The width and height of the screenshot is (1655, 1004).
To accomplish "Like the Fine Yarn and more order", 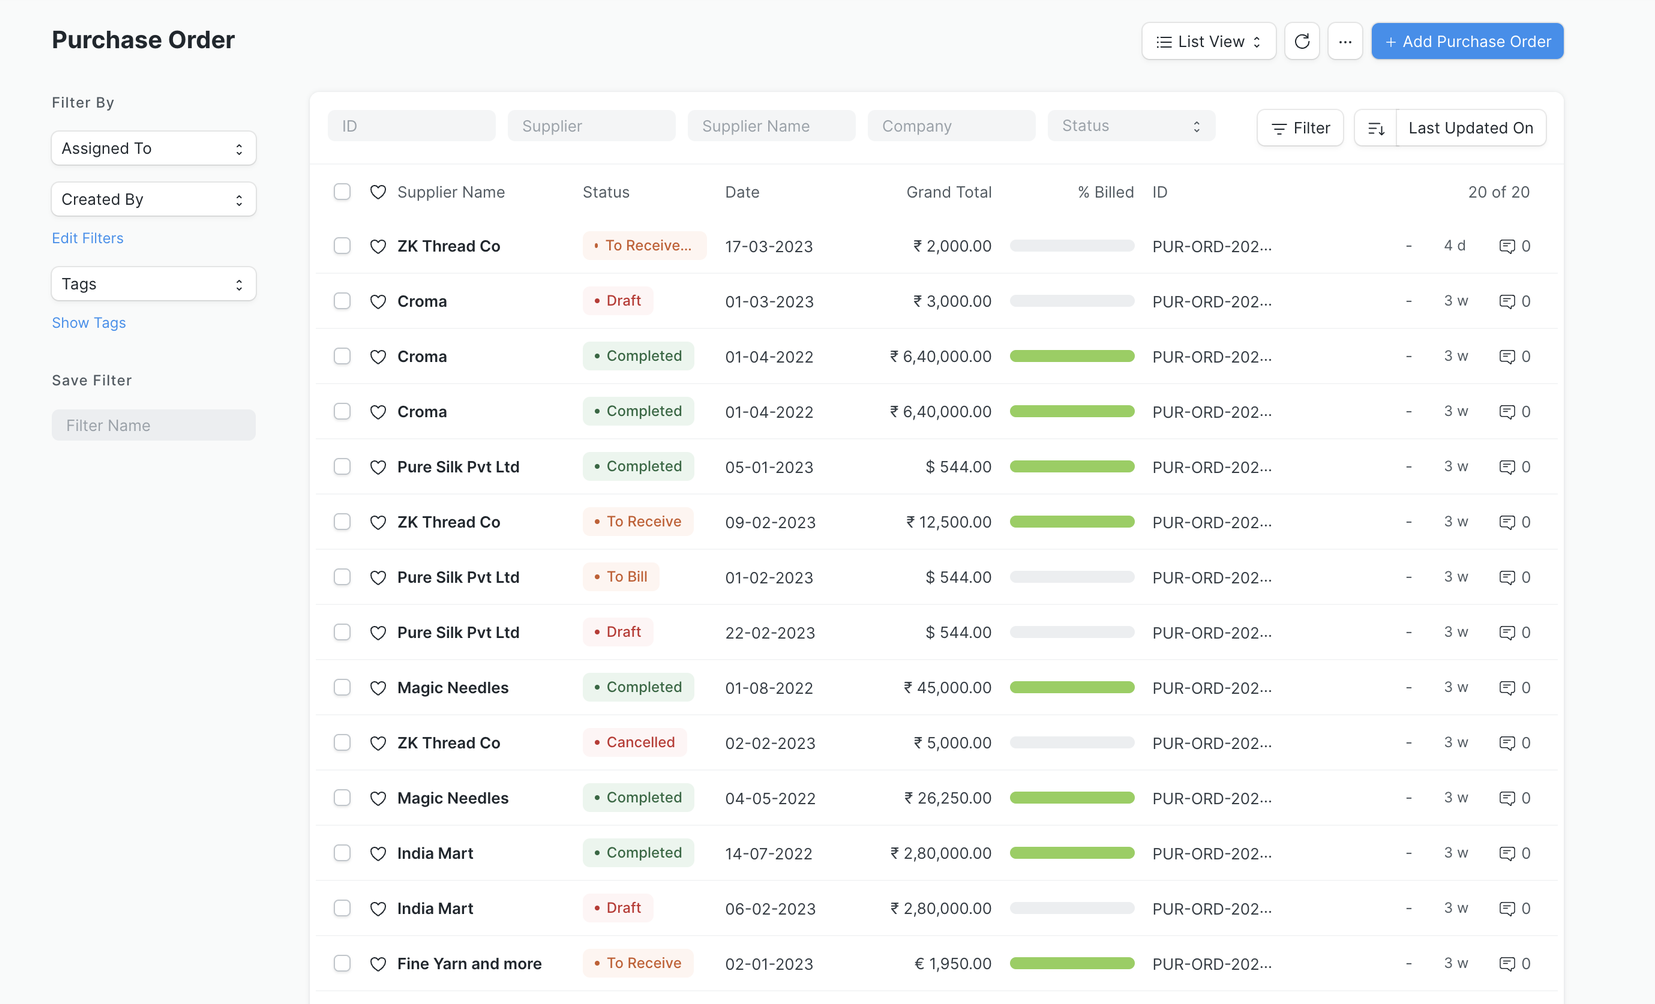I will pos(378,964).
